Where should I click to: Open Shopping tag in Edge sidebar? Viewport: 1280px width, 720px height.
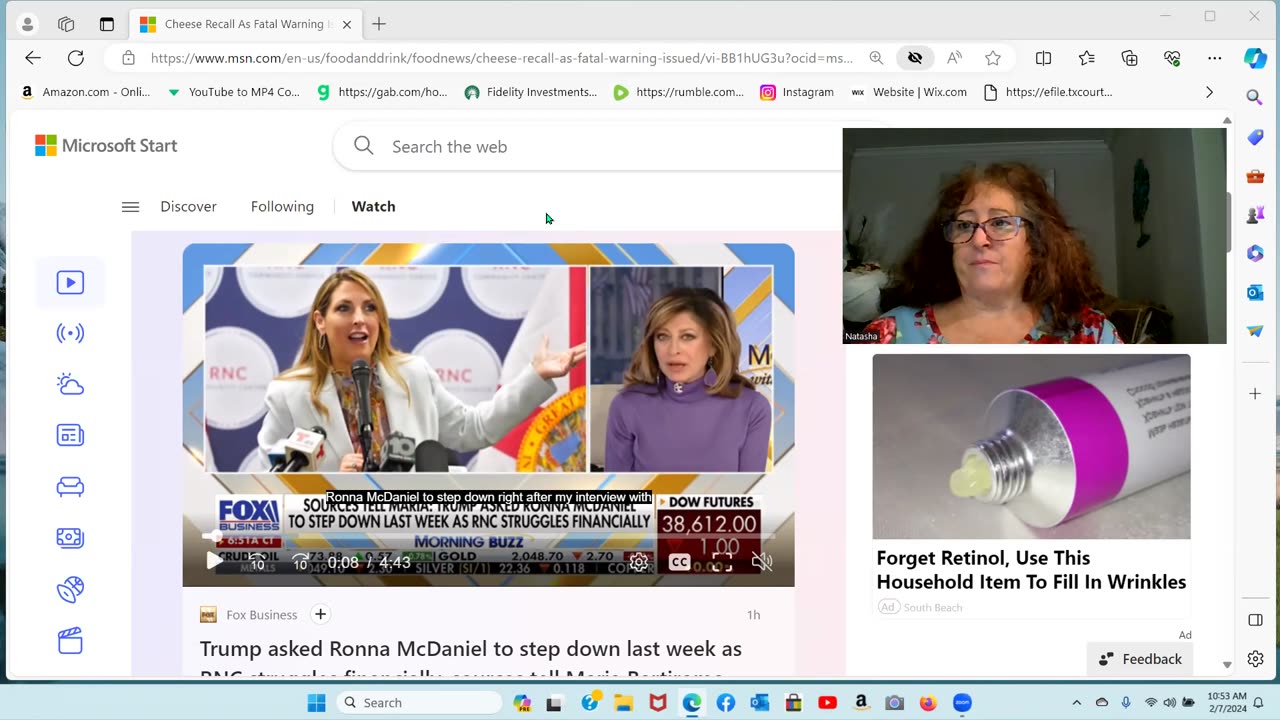tap(1255, 138)
